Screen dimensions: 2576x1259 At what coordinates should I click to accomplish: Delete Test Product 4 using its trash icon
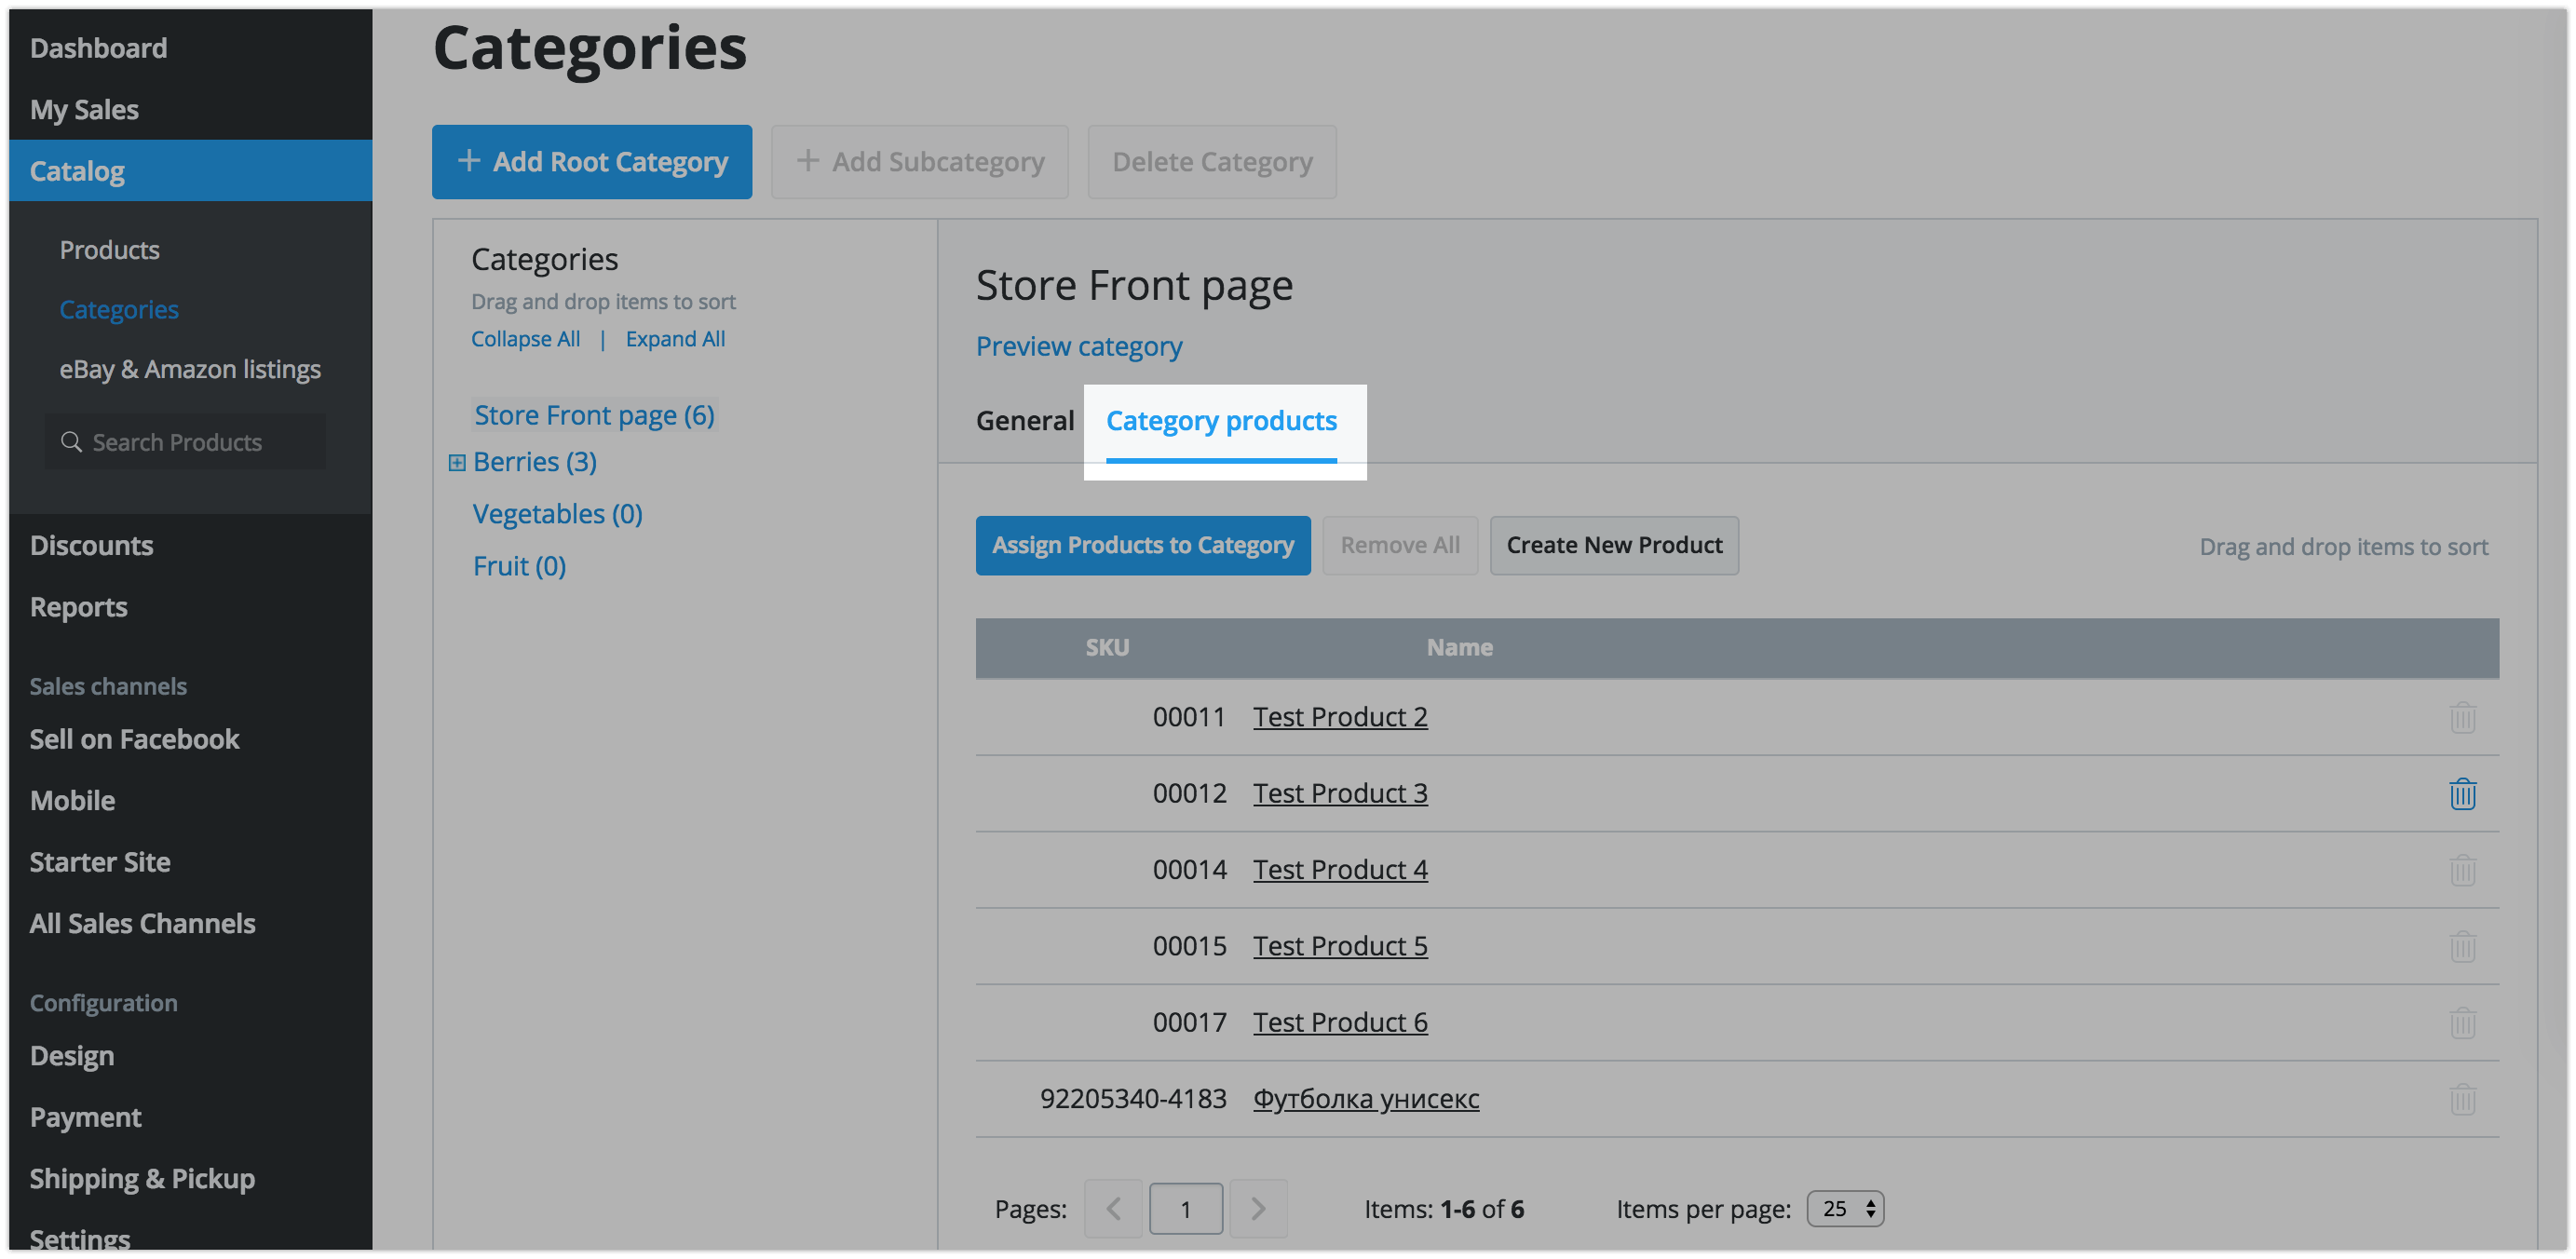(x=2463, y=869)
